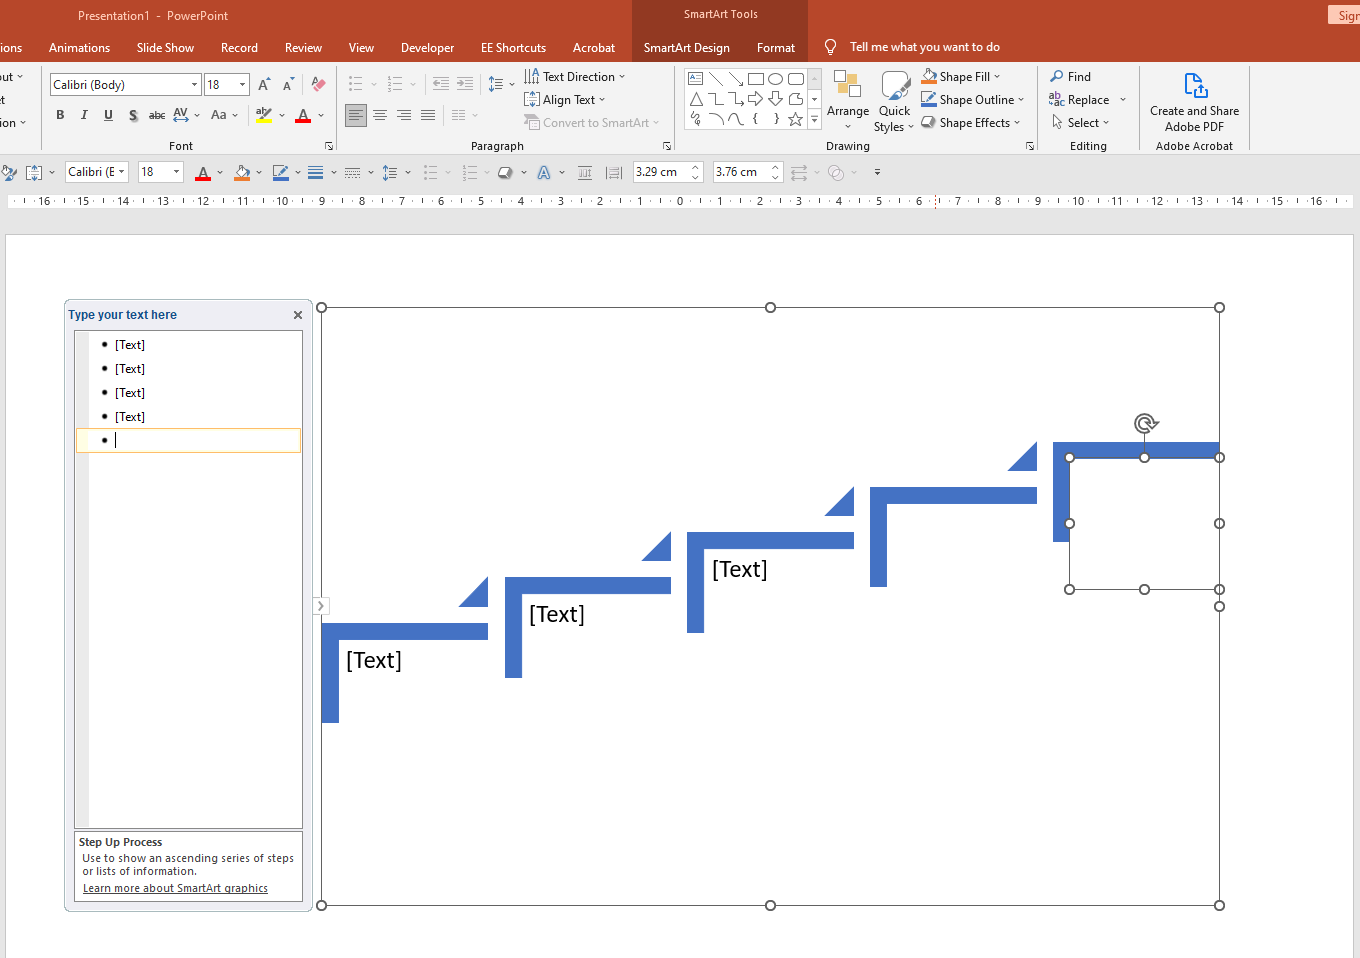Apply red font color in Font group
The width and height of the screenshot is (1360, 958).
coord(304,115)
